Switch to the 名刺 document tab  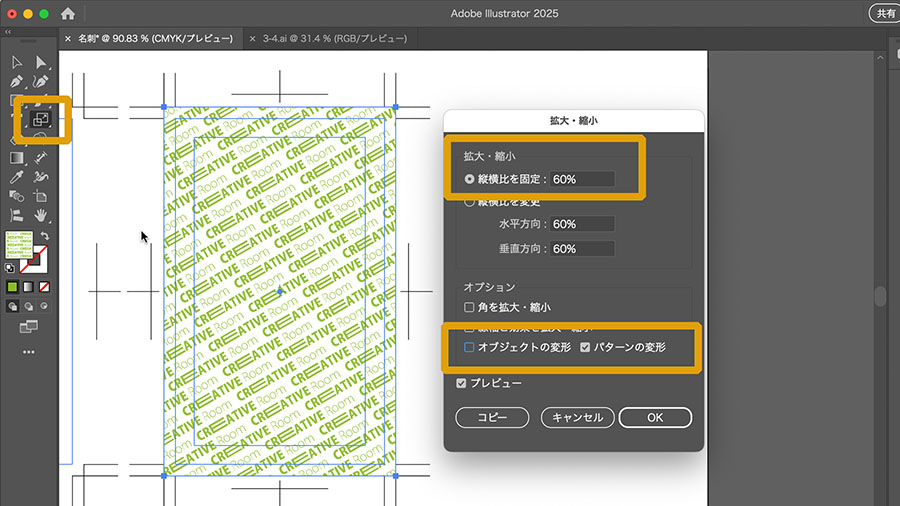coord(155,38)
